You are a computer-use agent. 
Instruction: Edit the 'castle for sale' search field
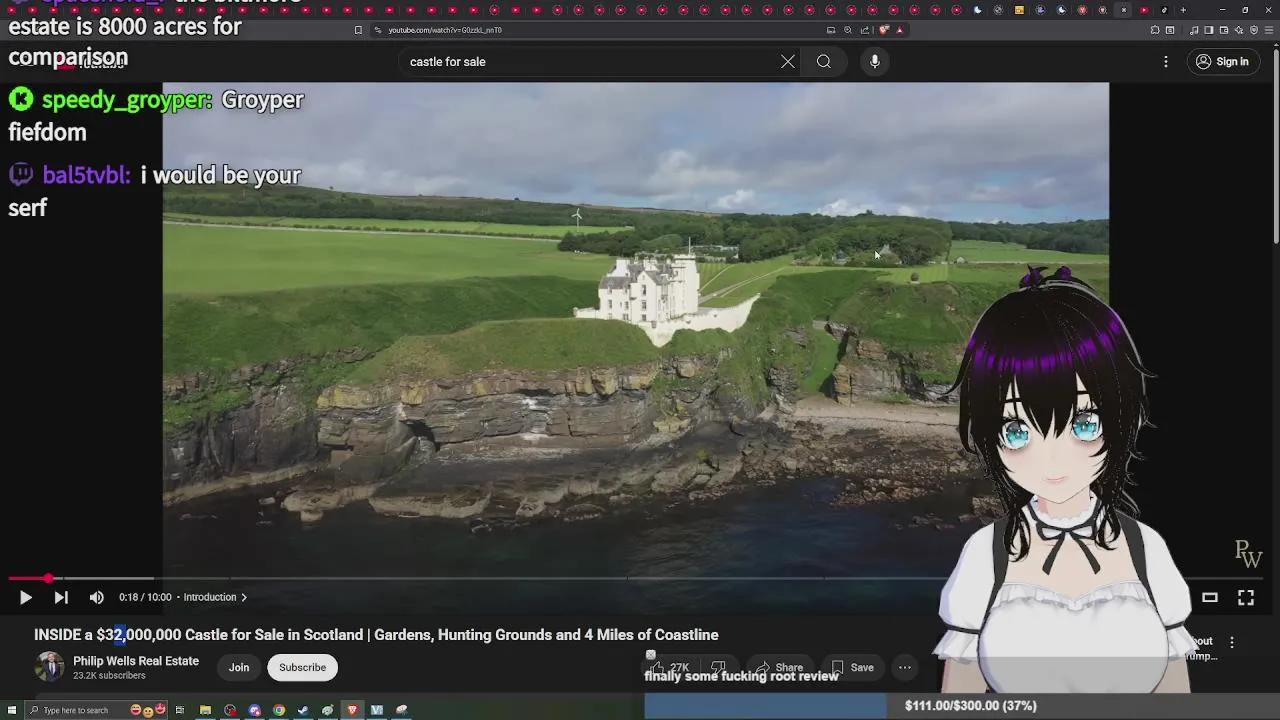coord(590,62)
